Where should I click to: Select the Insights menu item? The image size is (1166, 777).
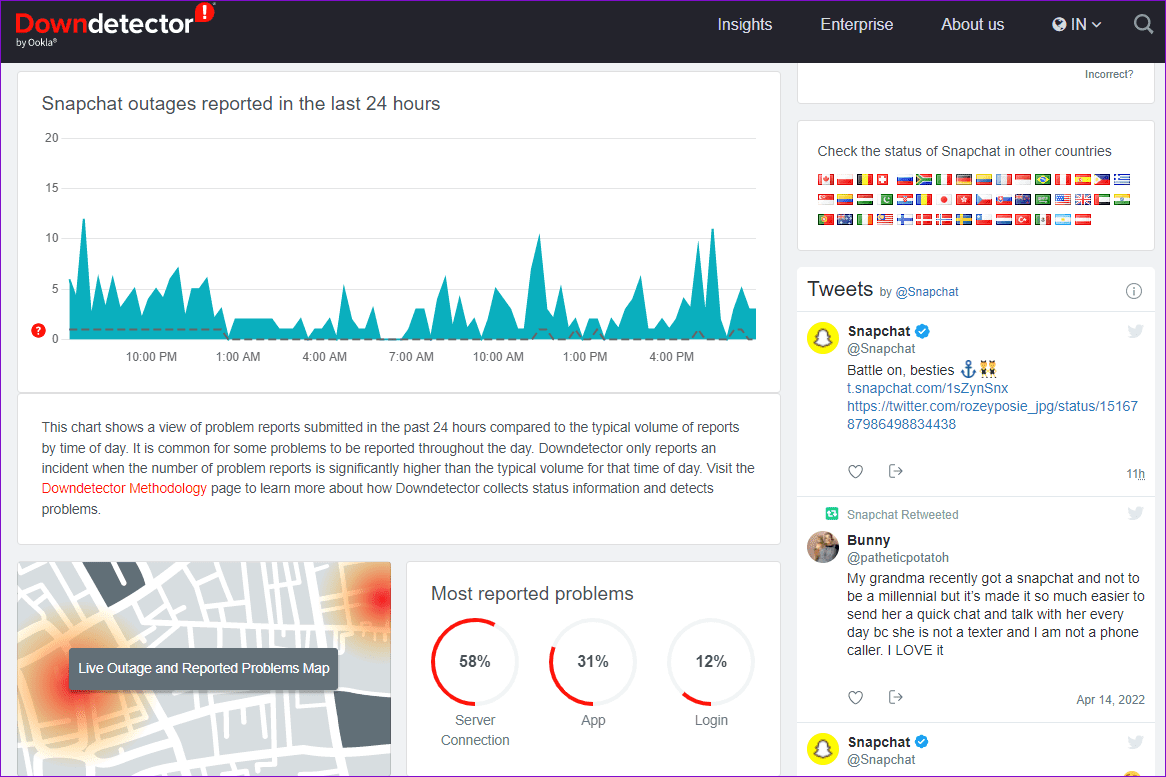(x=744, y=24)
